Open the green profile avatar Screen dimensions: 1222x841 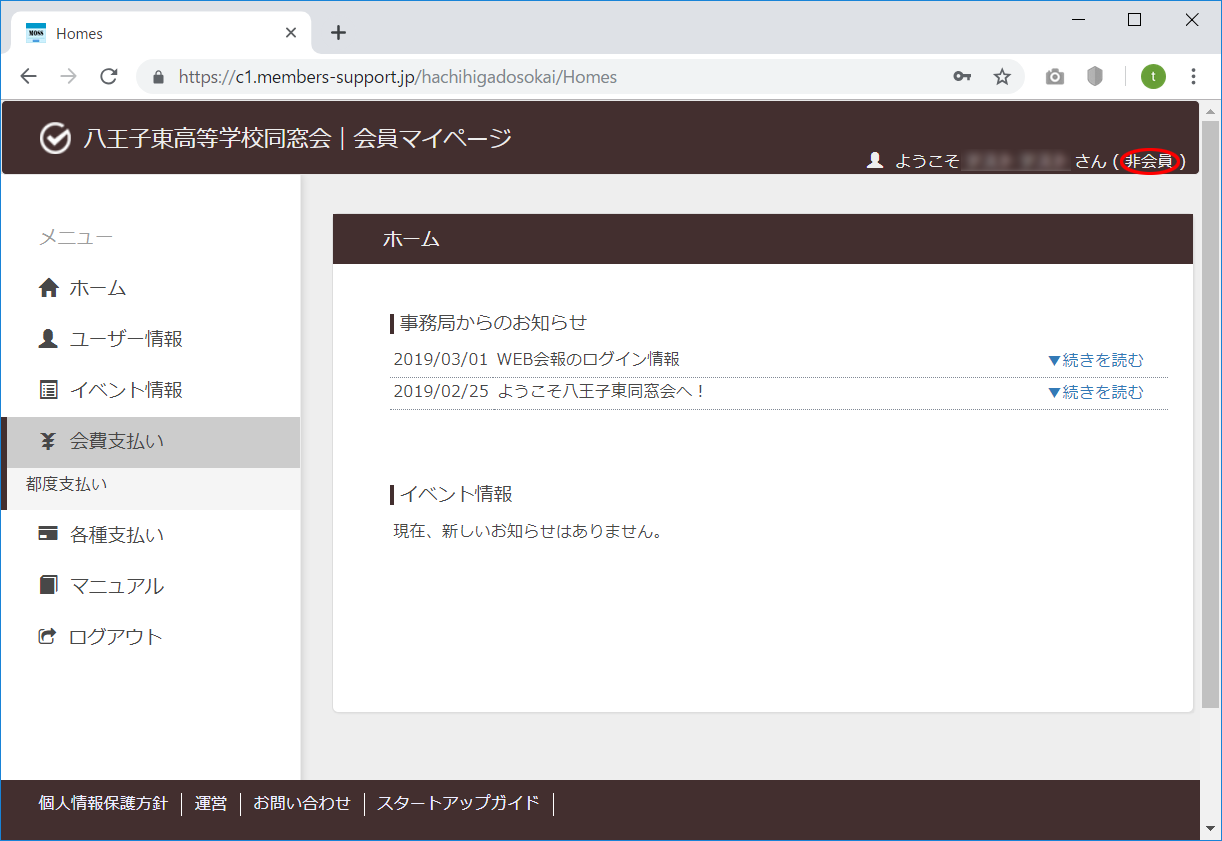[x=1153, y=77]
